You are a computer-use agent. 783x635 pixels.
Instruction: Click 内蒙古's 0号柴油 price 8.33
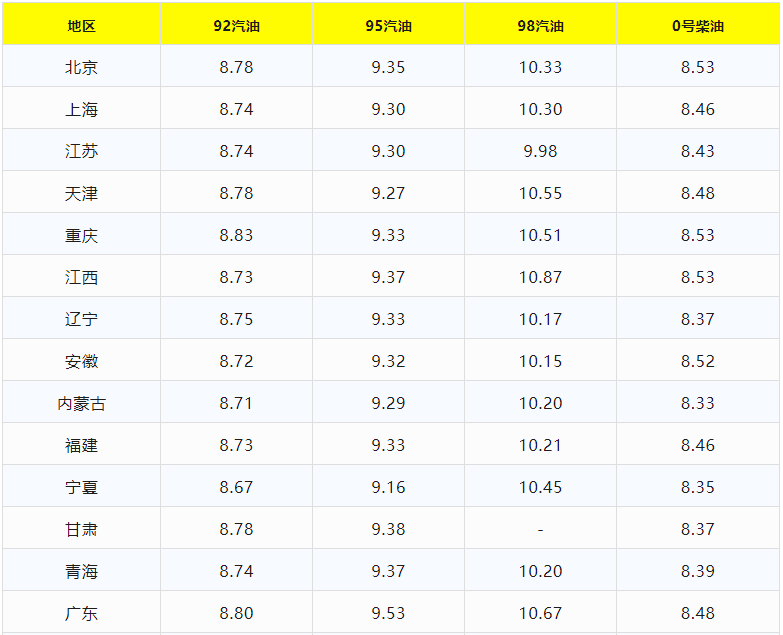tap(698, 403)
